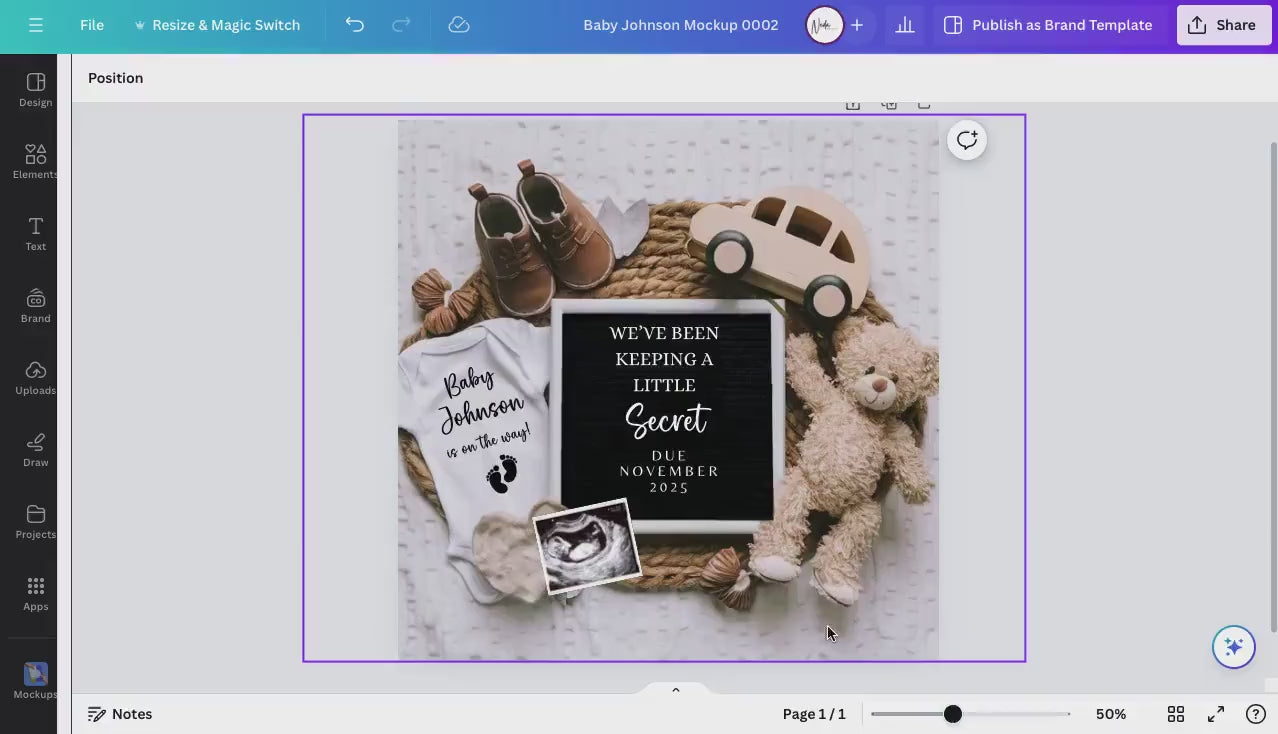Open the Resize & Magic Switch menu
Image resolution: width=1278 pixels, height=734 pixels.
[217, 25]
